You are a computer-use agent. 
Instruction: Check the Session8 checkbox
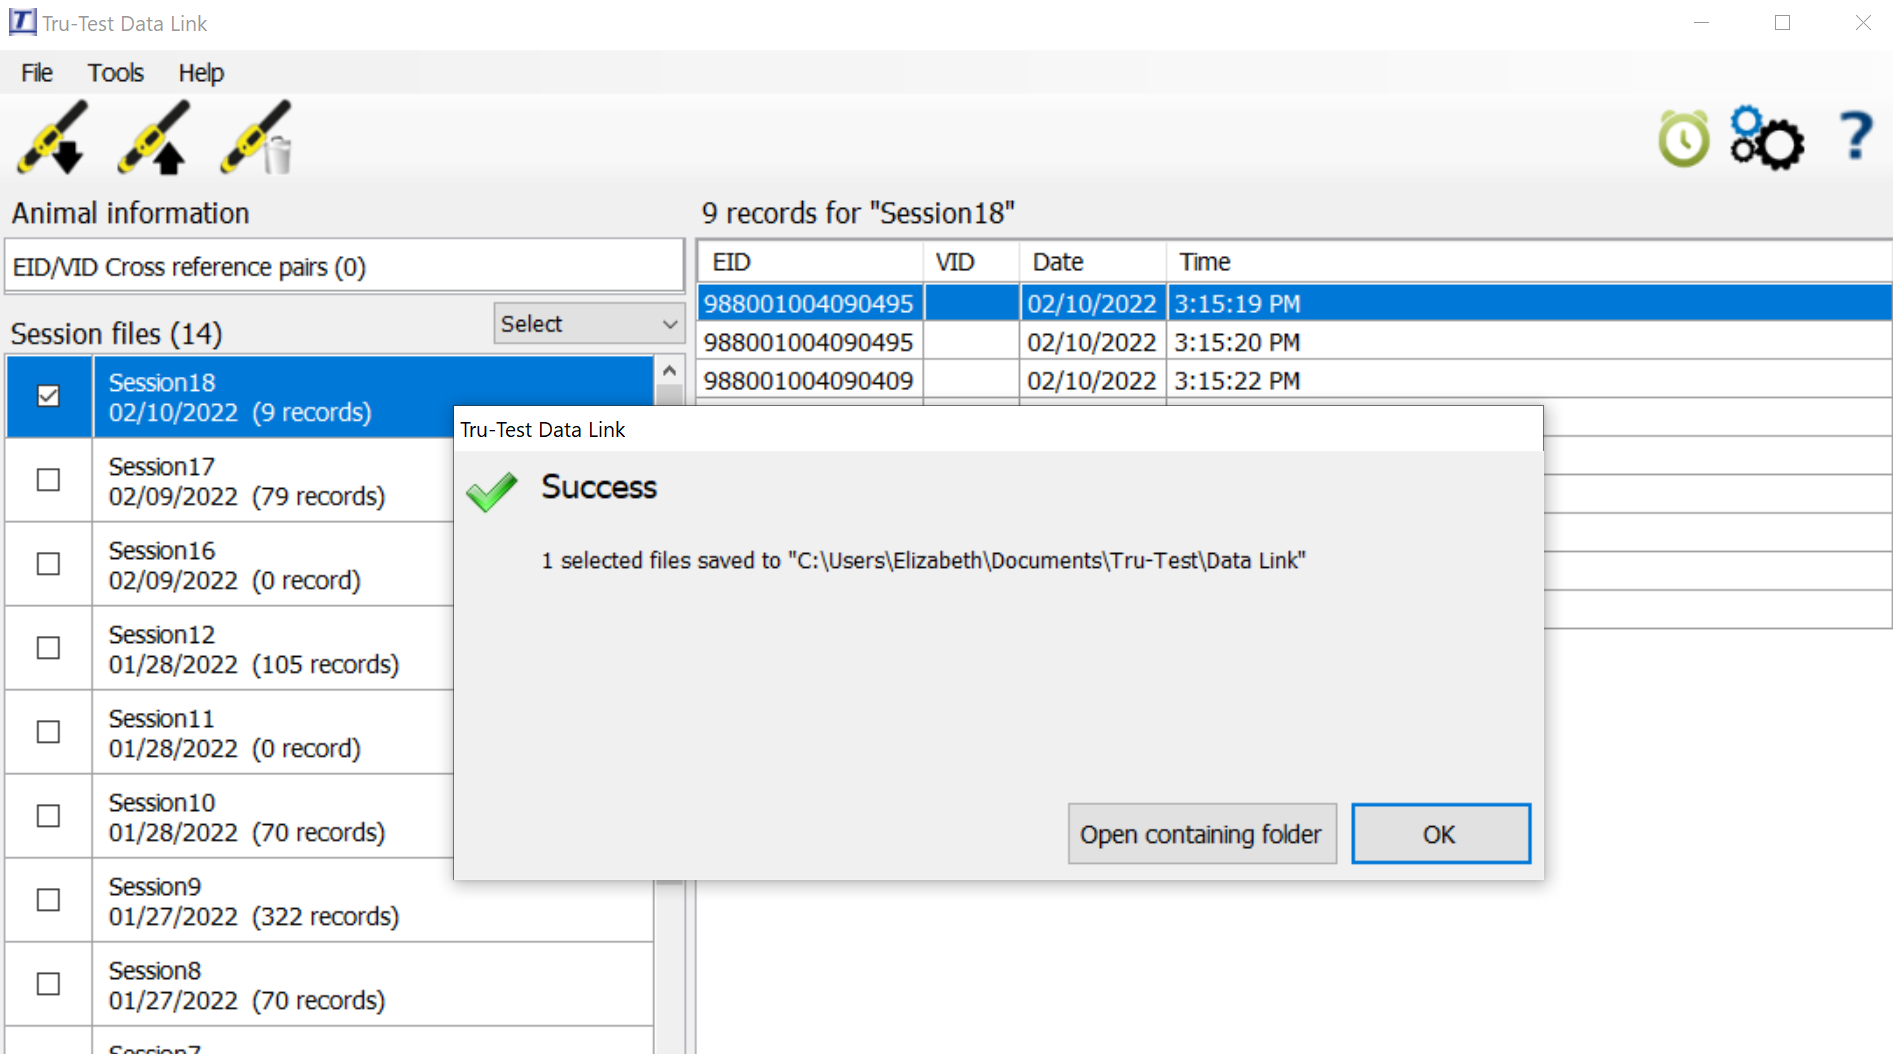coord(48,984)
